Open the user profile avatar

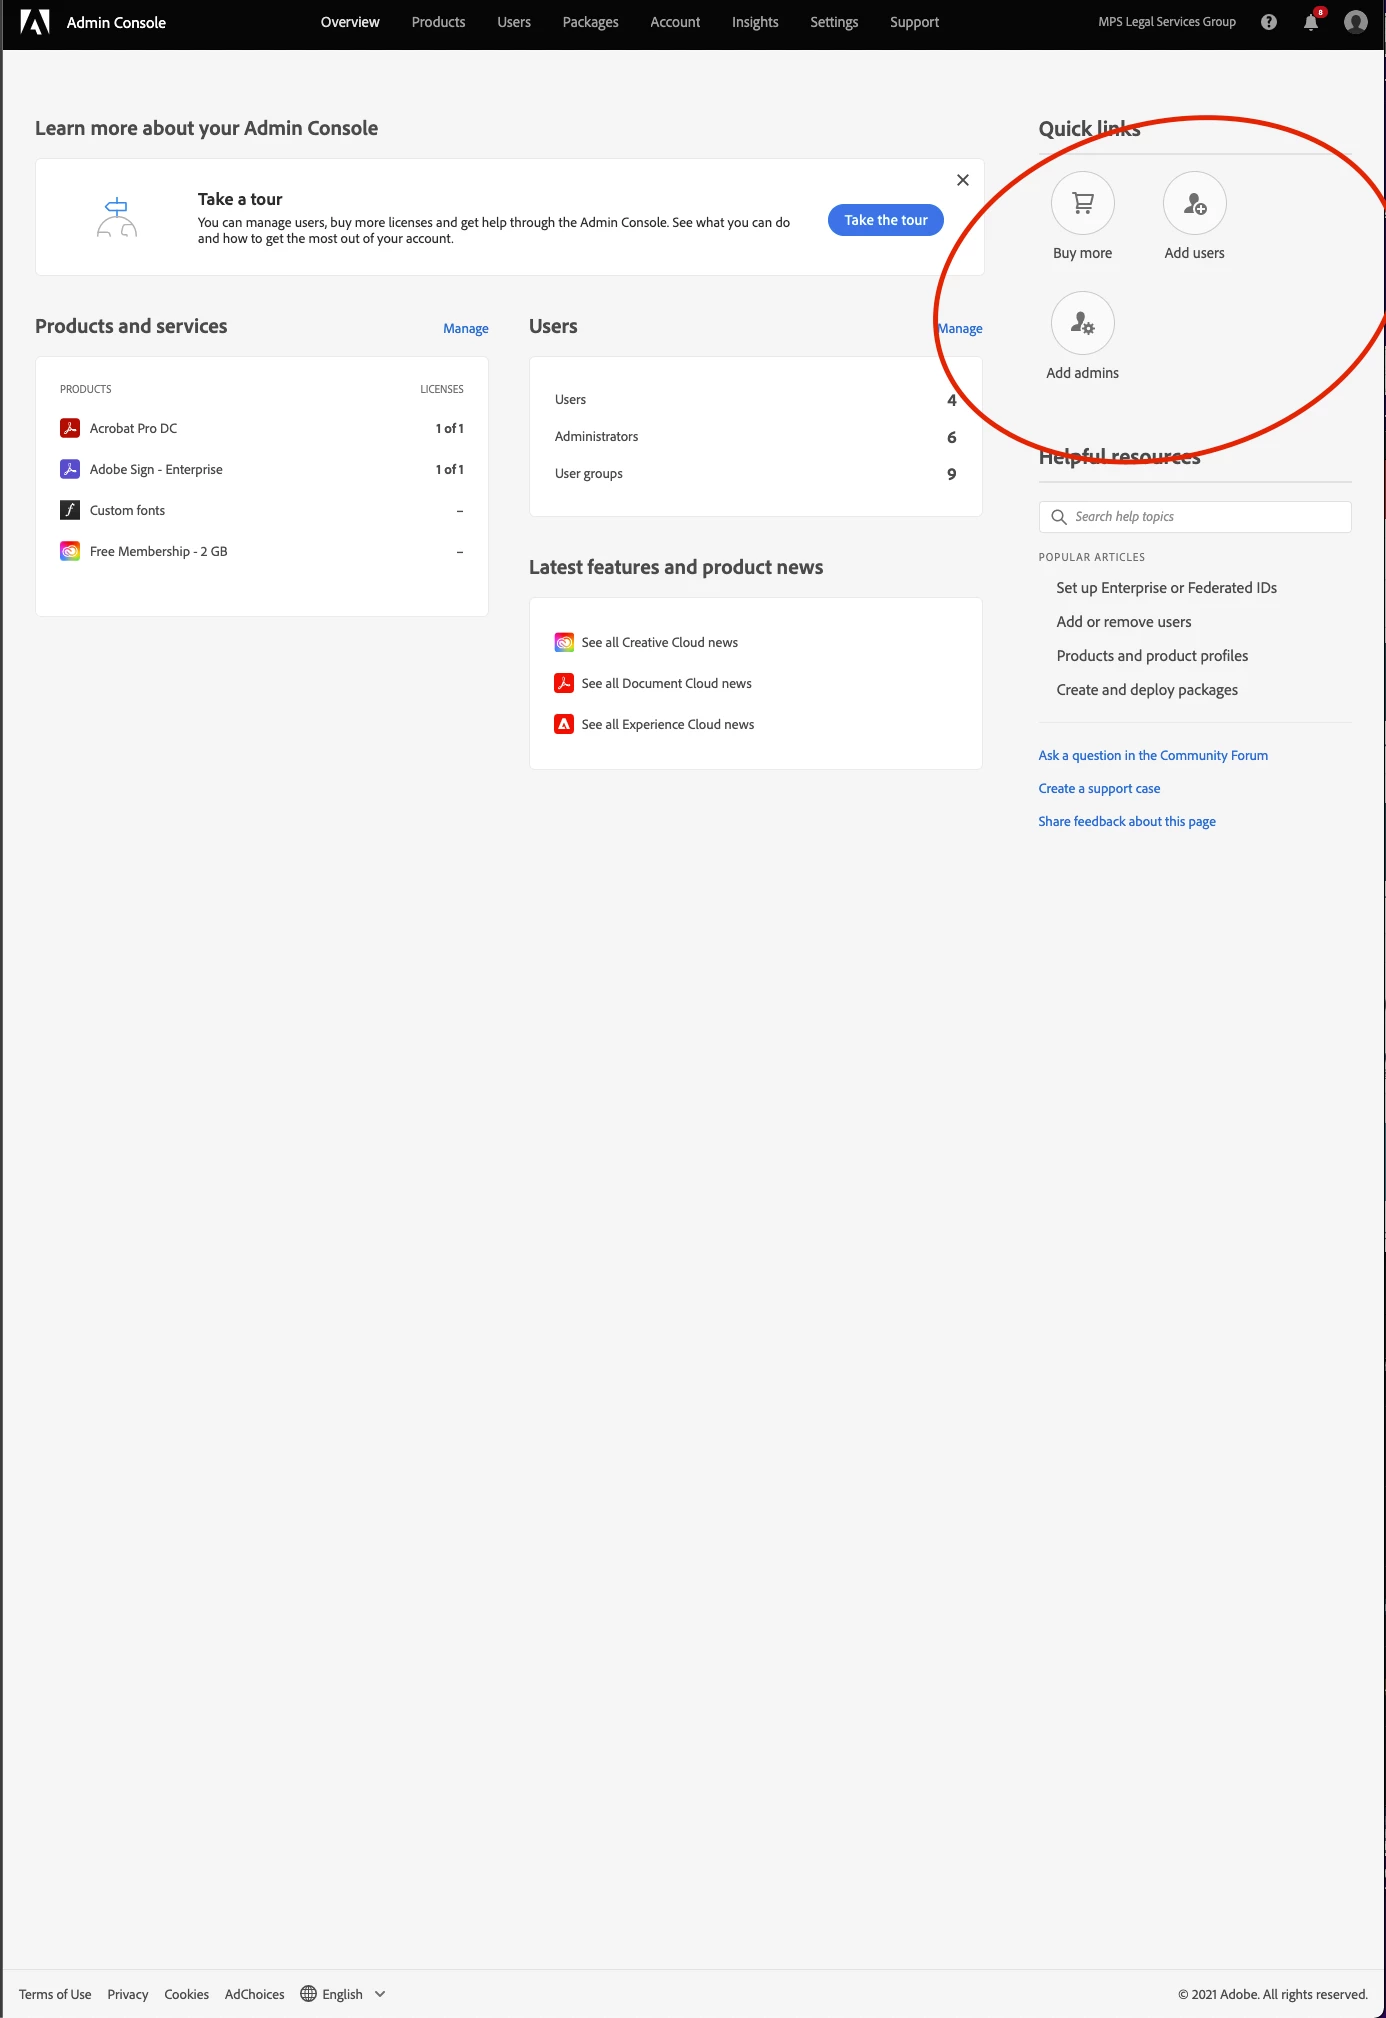1356,22
